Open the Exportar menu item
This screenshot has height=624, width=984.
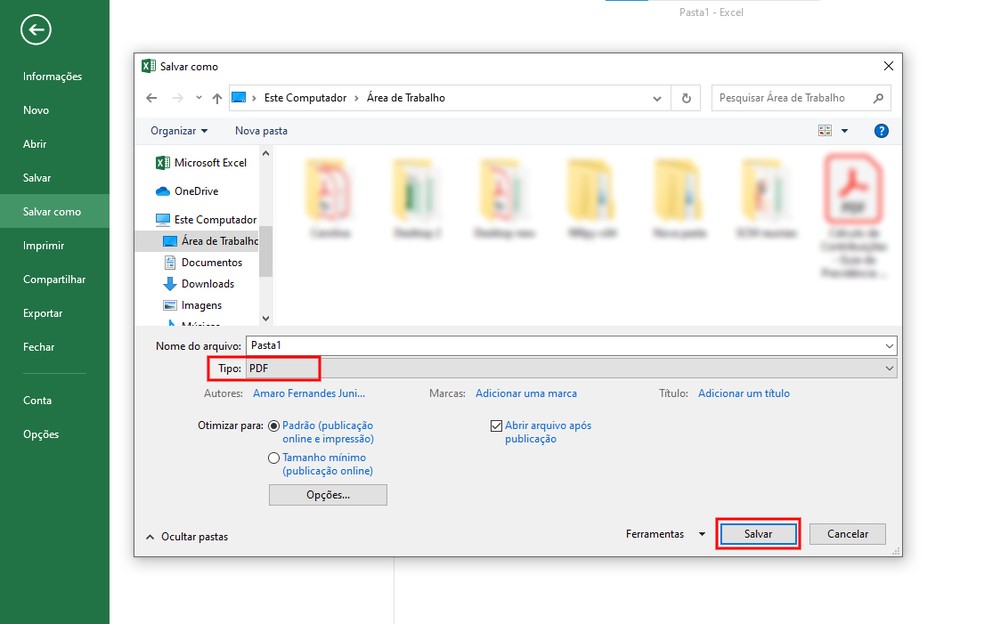point(43,313)
